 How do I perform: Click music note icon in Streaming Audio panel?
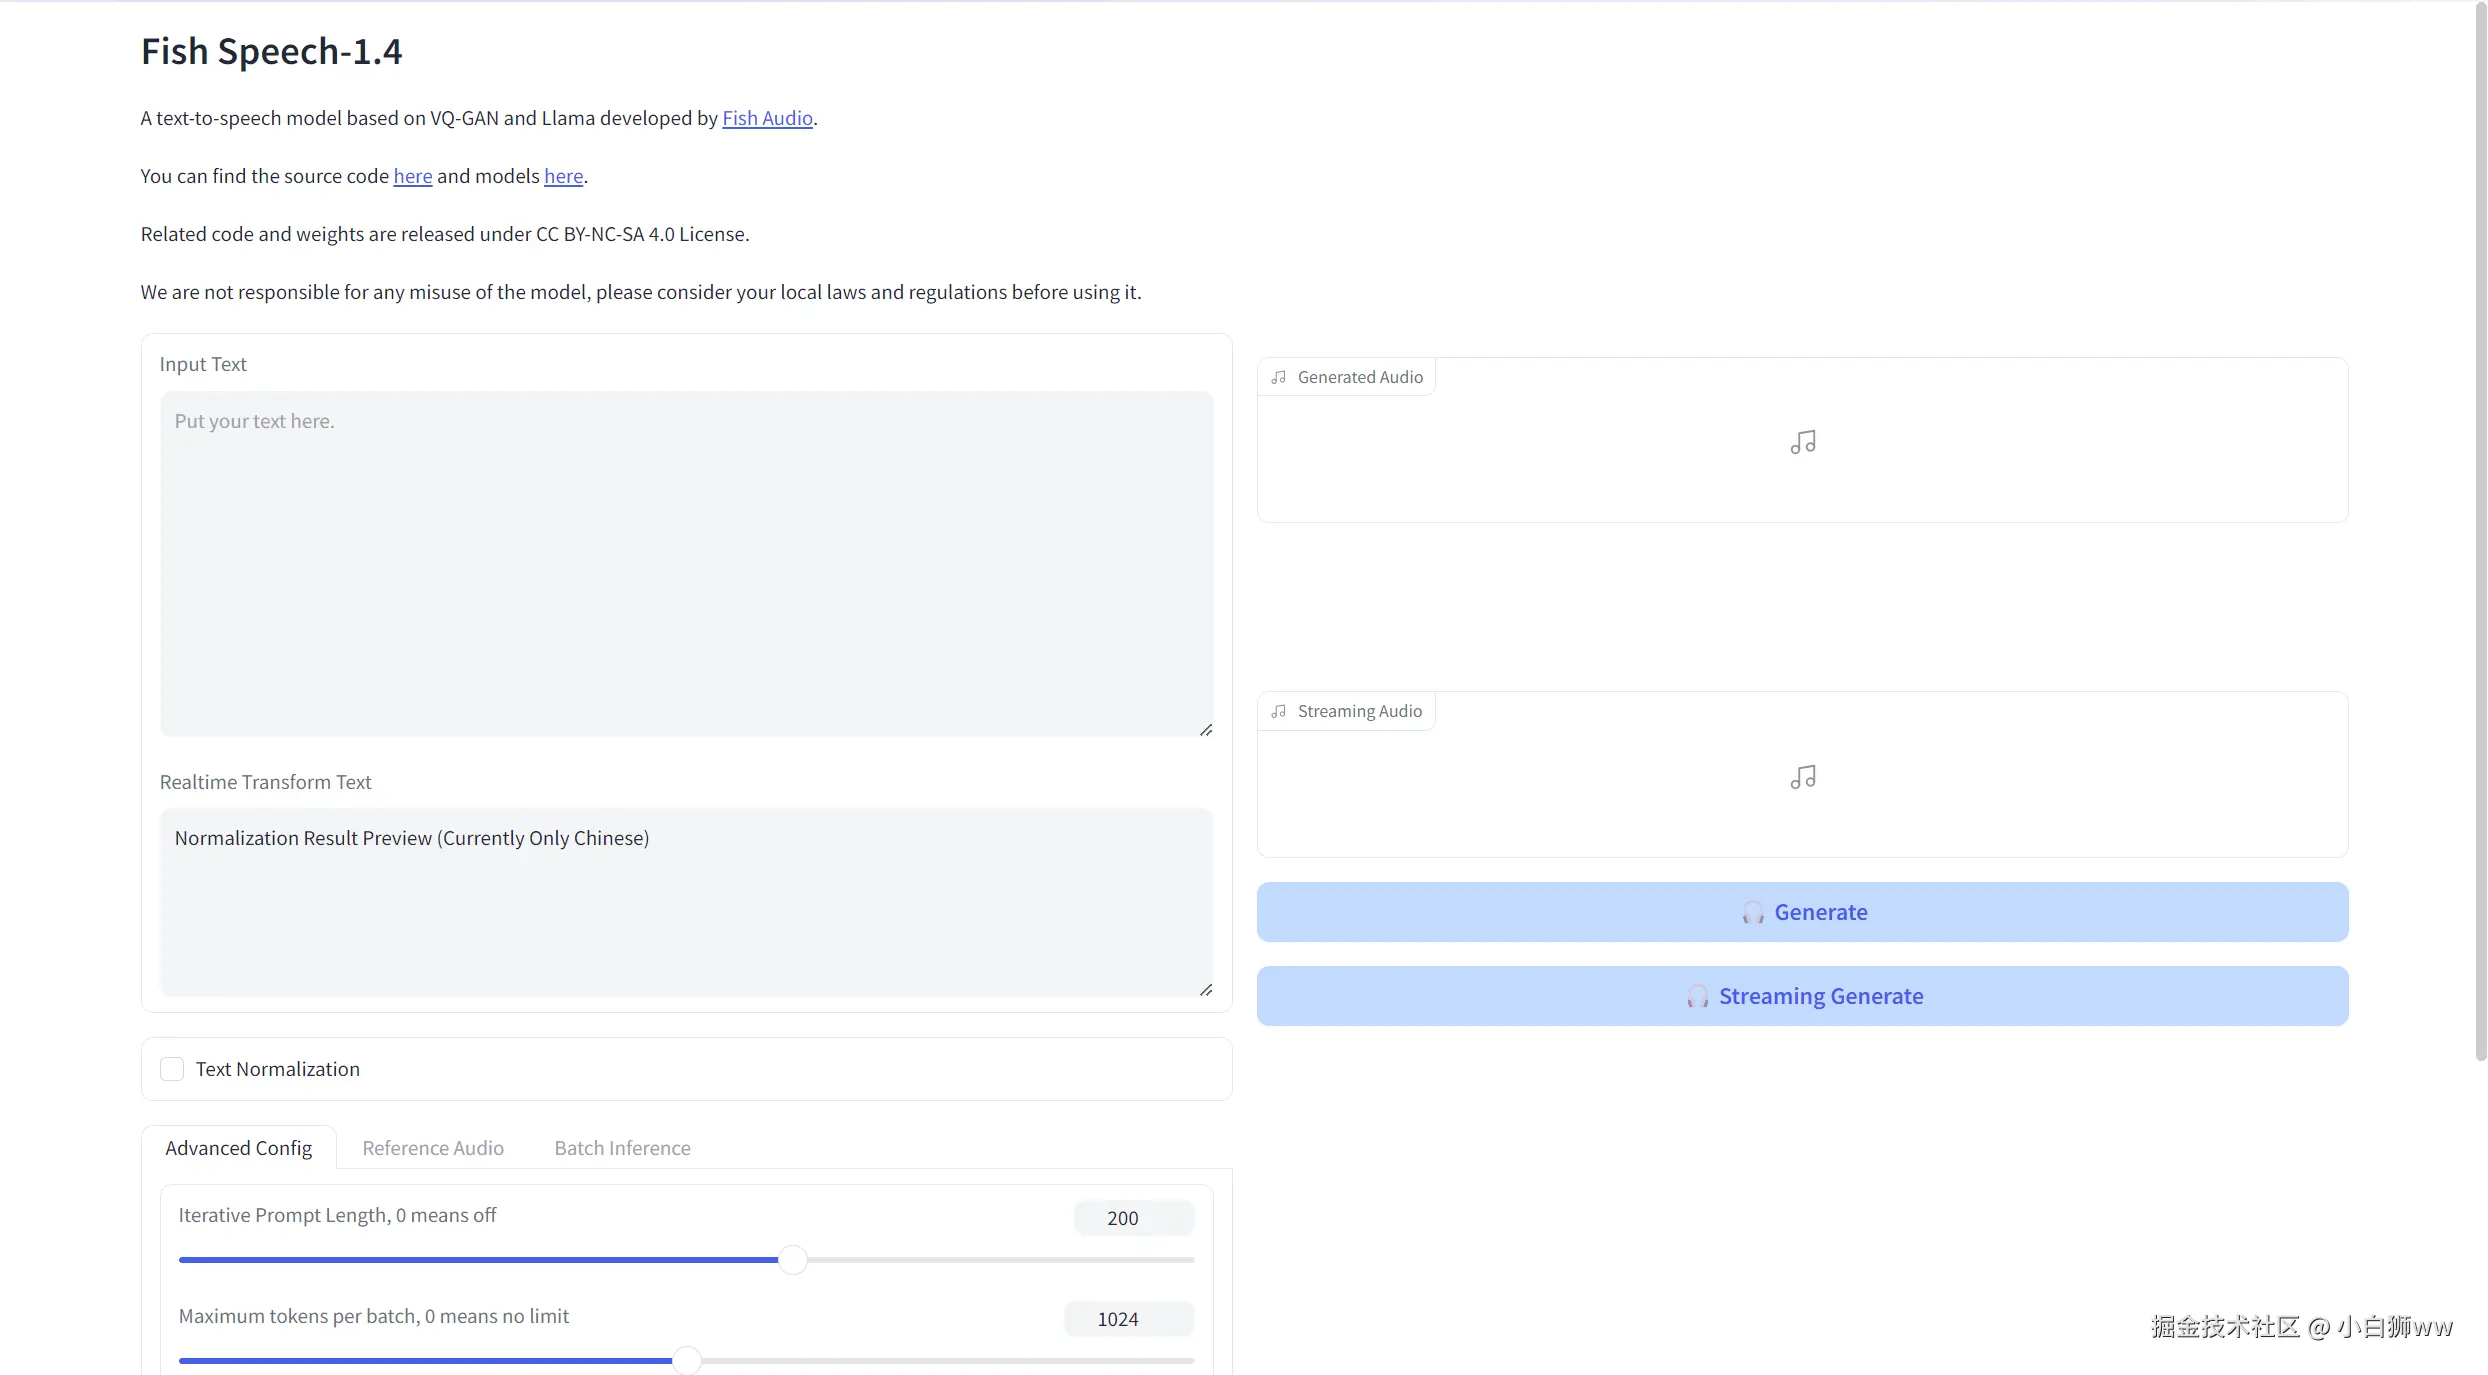pos(1803,777)
